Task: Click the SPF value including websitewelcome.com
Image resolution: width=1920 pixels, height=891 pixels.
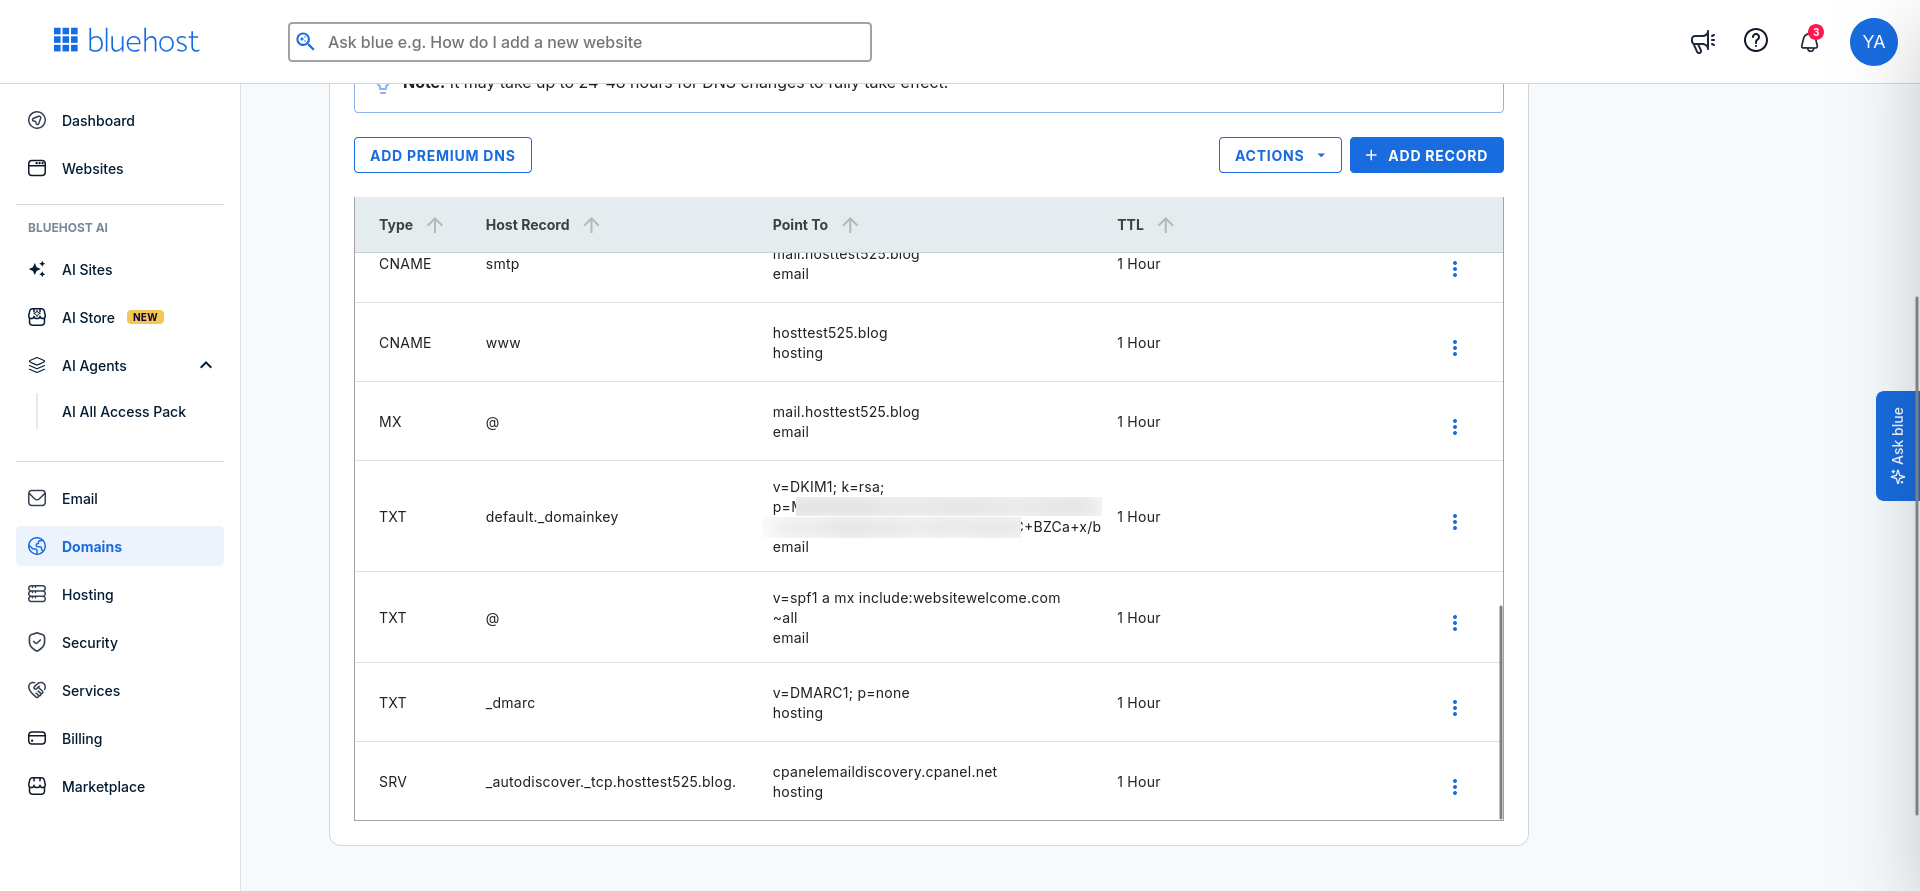Action: click(916, 608)
